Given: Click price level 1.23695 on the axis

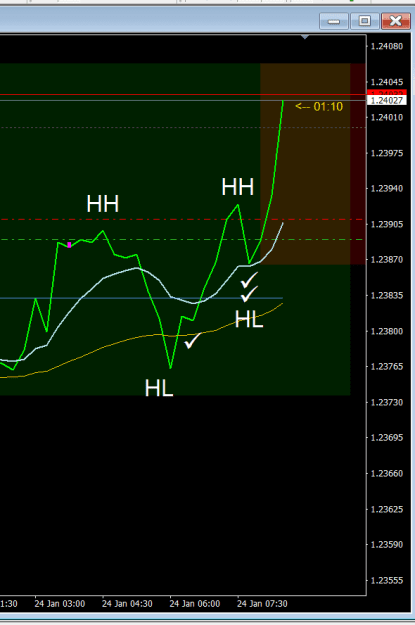Looking at the screenshot, I should 387,438.
